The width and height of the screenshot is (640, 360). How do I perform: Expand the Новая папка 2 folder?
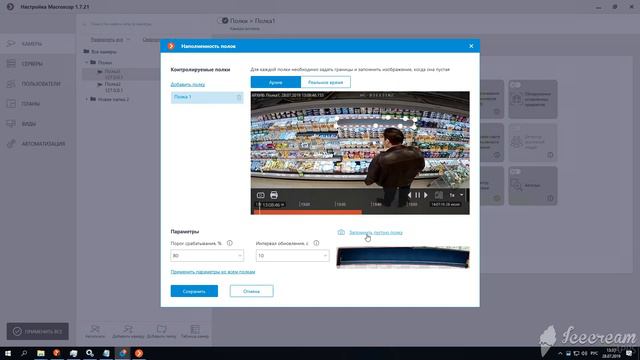87,99
